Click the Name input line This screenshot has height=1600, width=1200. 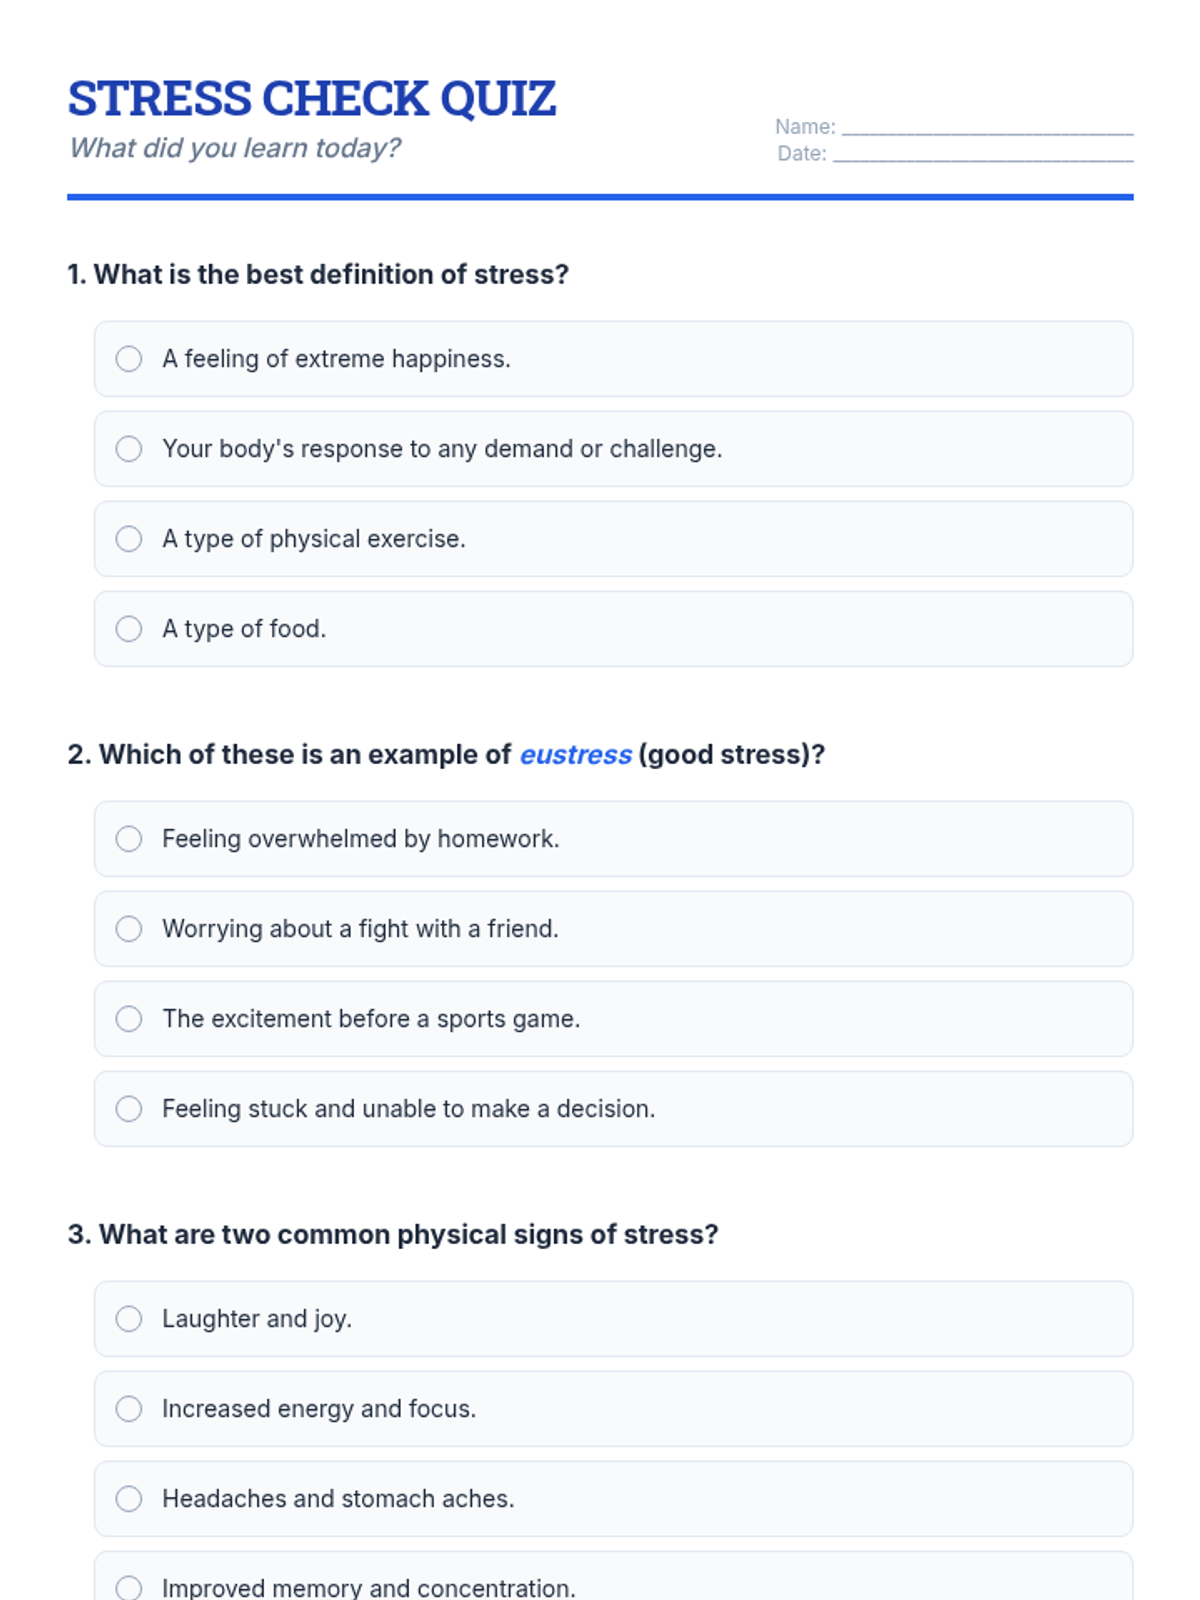[x=987, y=127]
